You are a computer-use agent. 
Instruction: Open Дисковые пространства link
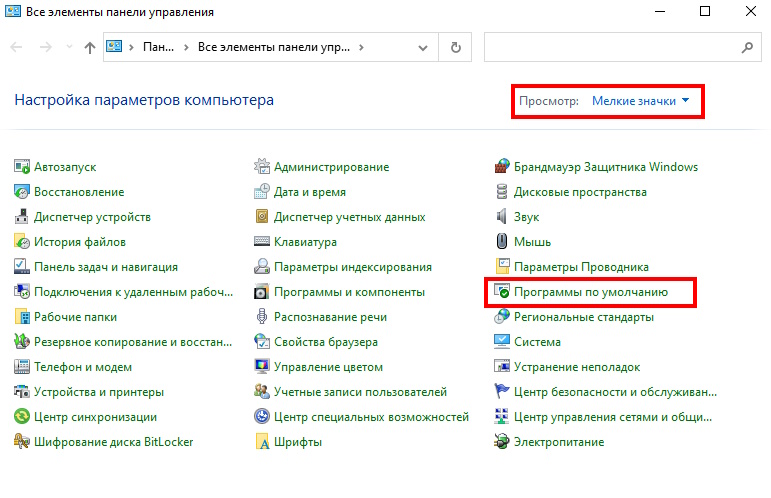(x=580, y=192)
